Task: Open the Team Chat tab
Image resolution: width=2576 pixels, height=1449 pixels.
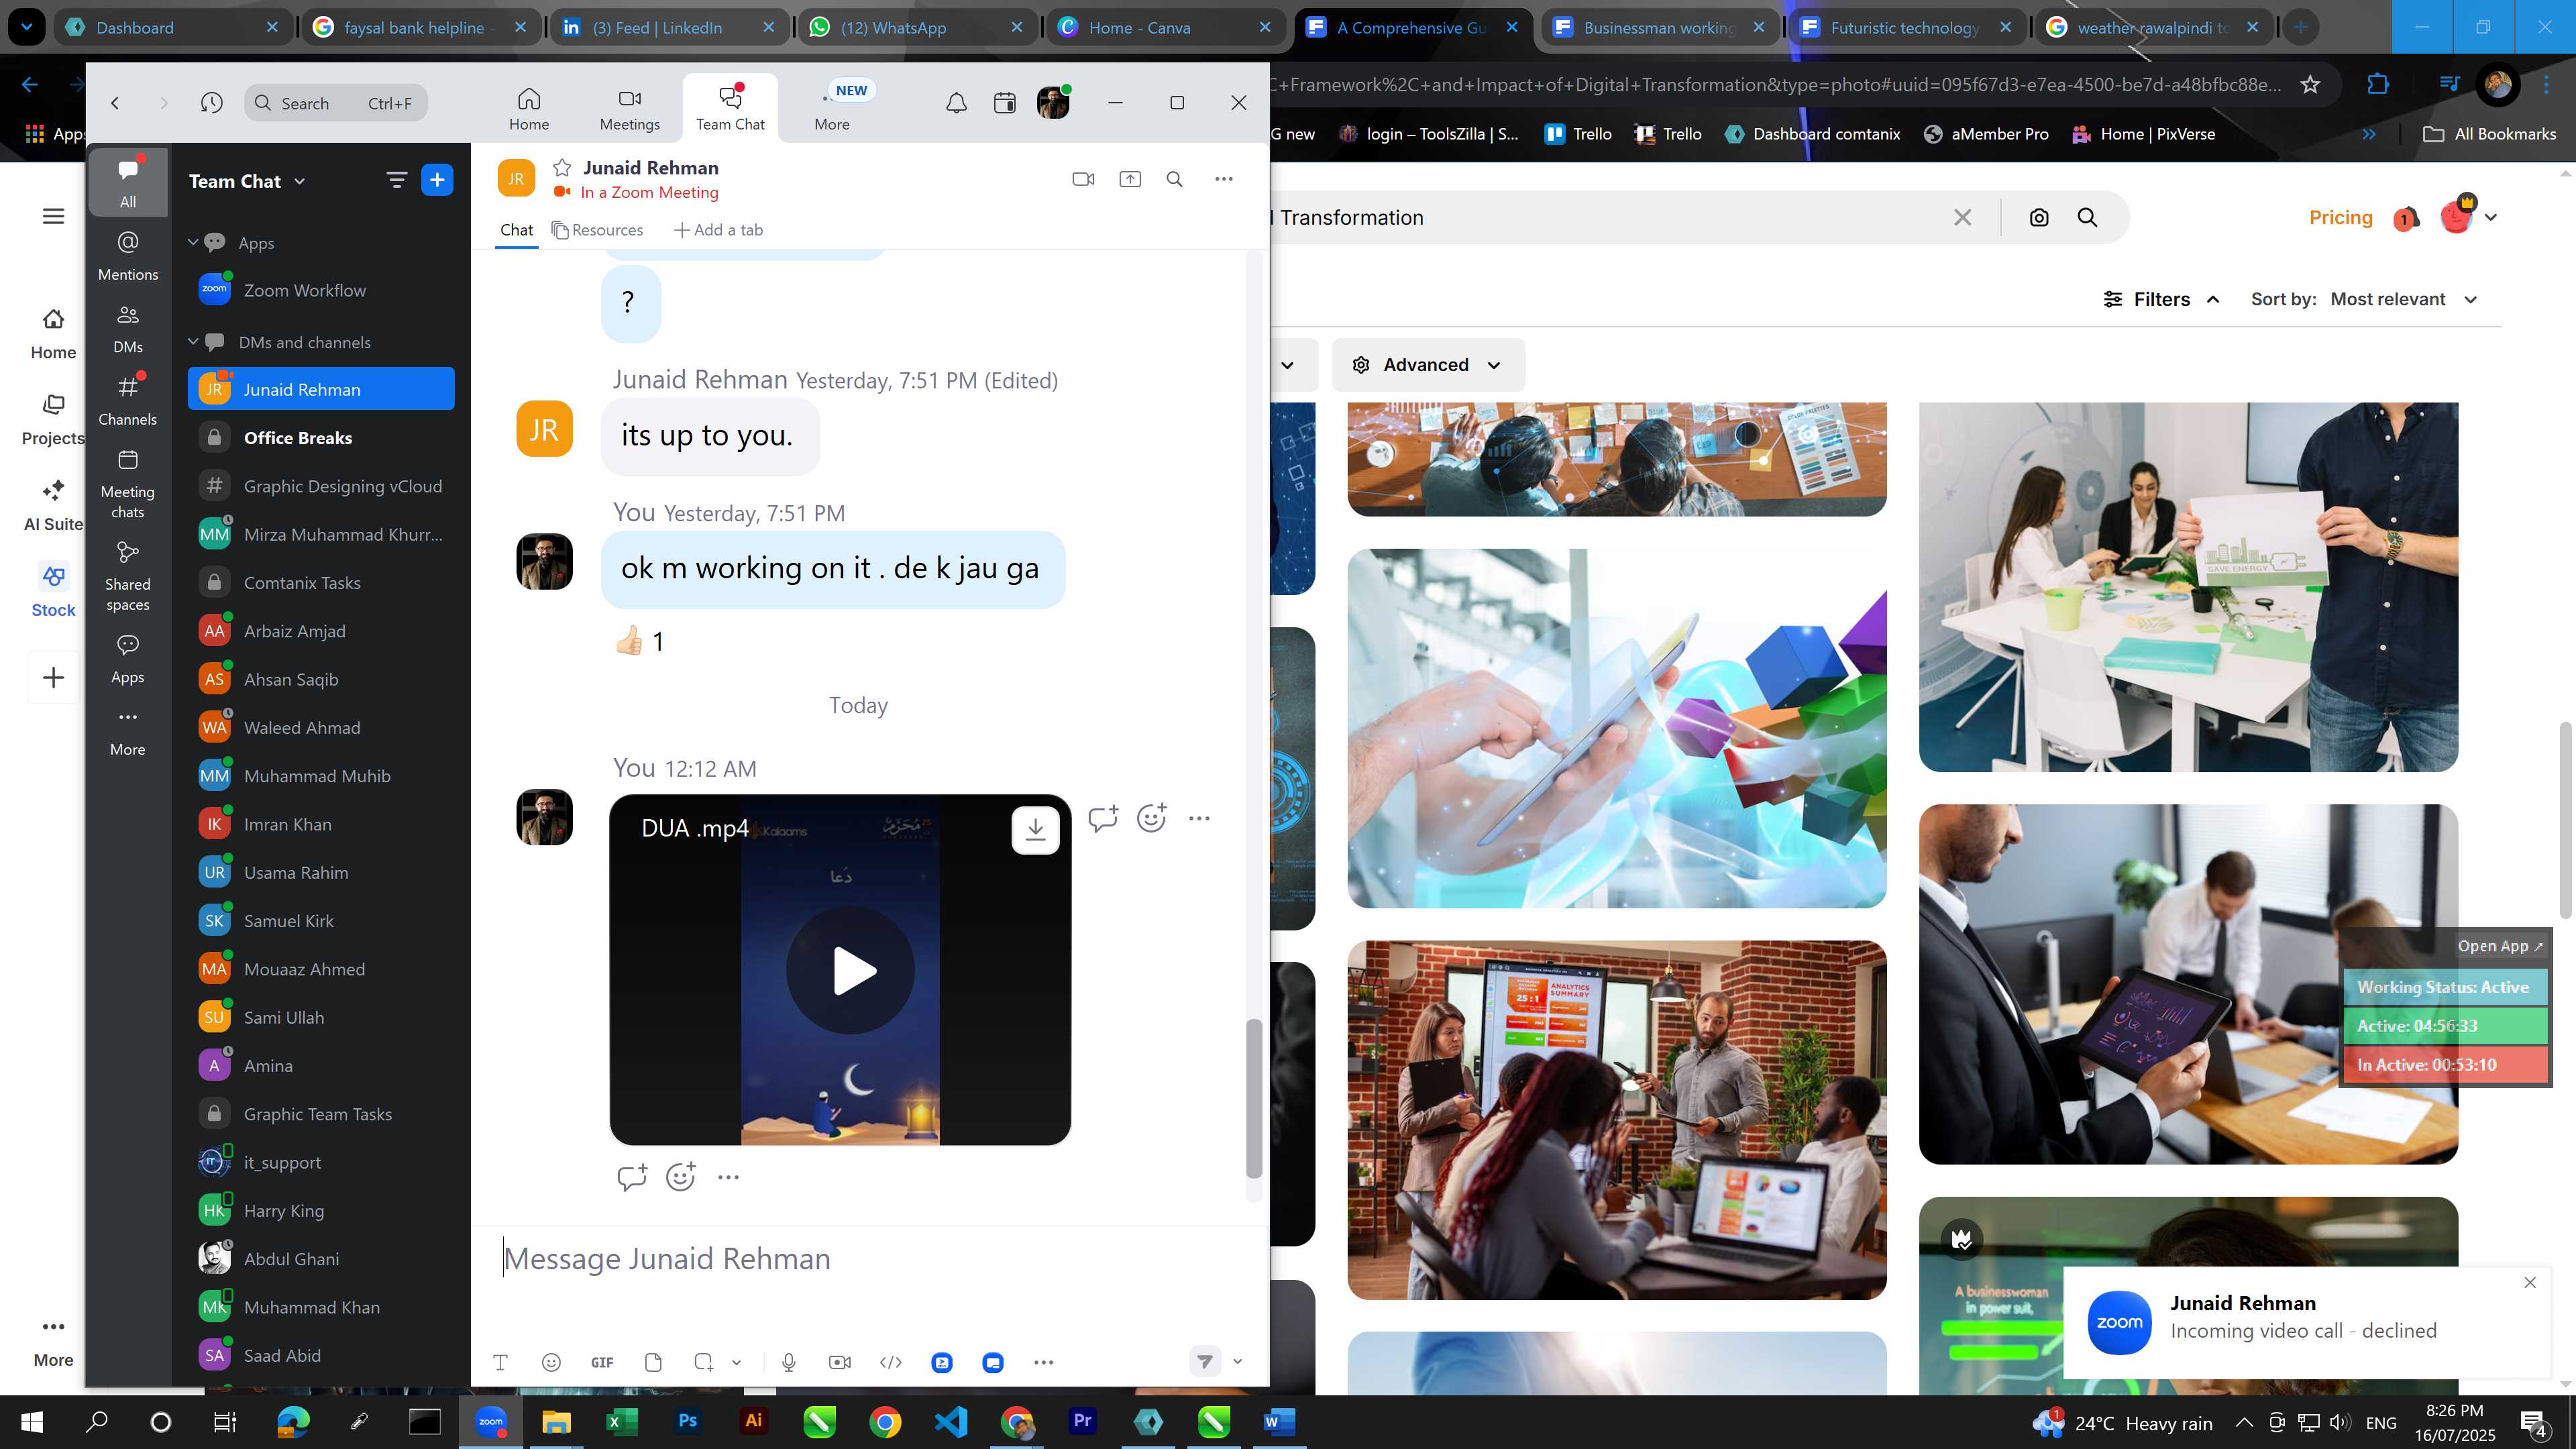Action: click(730, 108)
